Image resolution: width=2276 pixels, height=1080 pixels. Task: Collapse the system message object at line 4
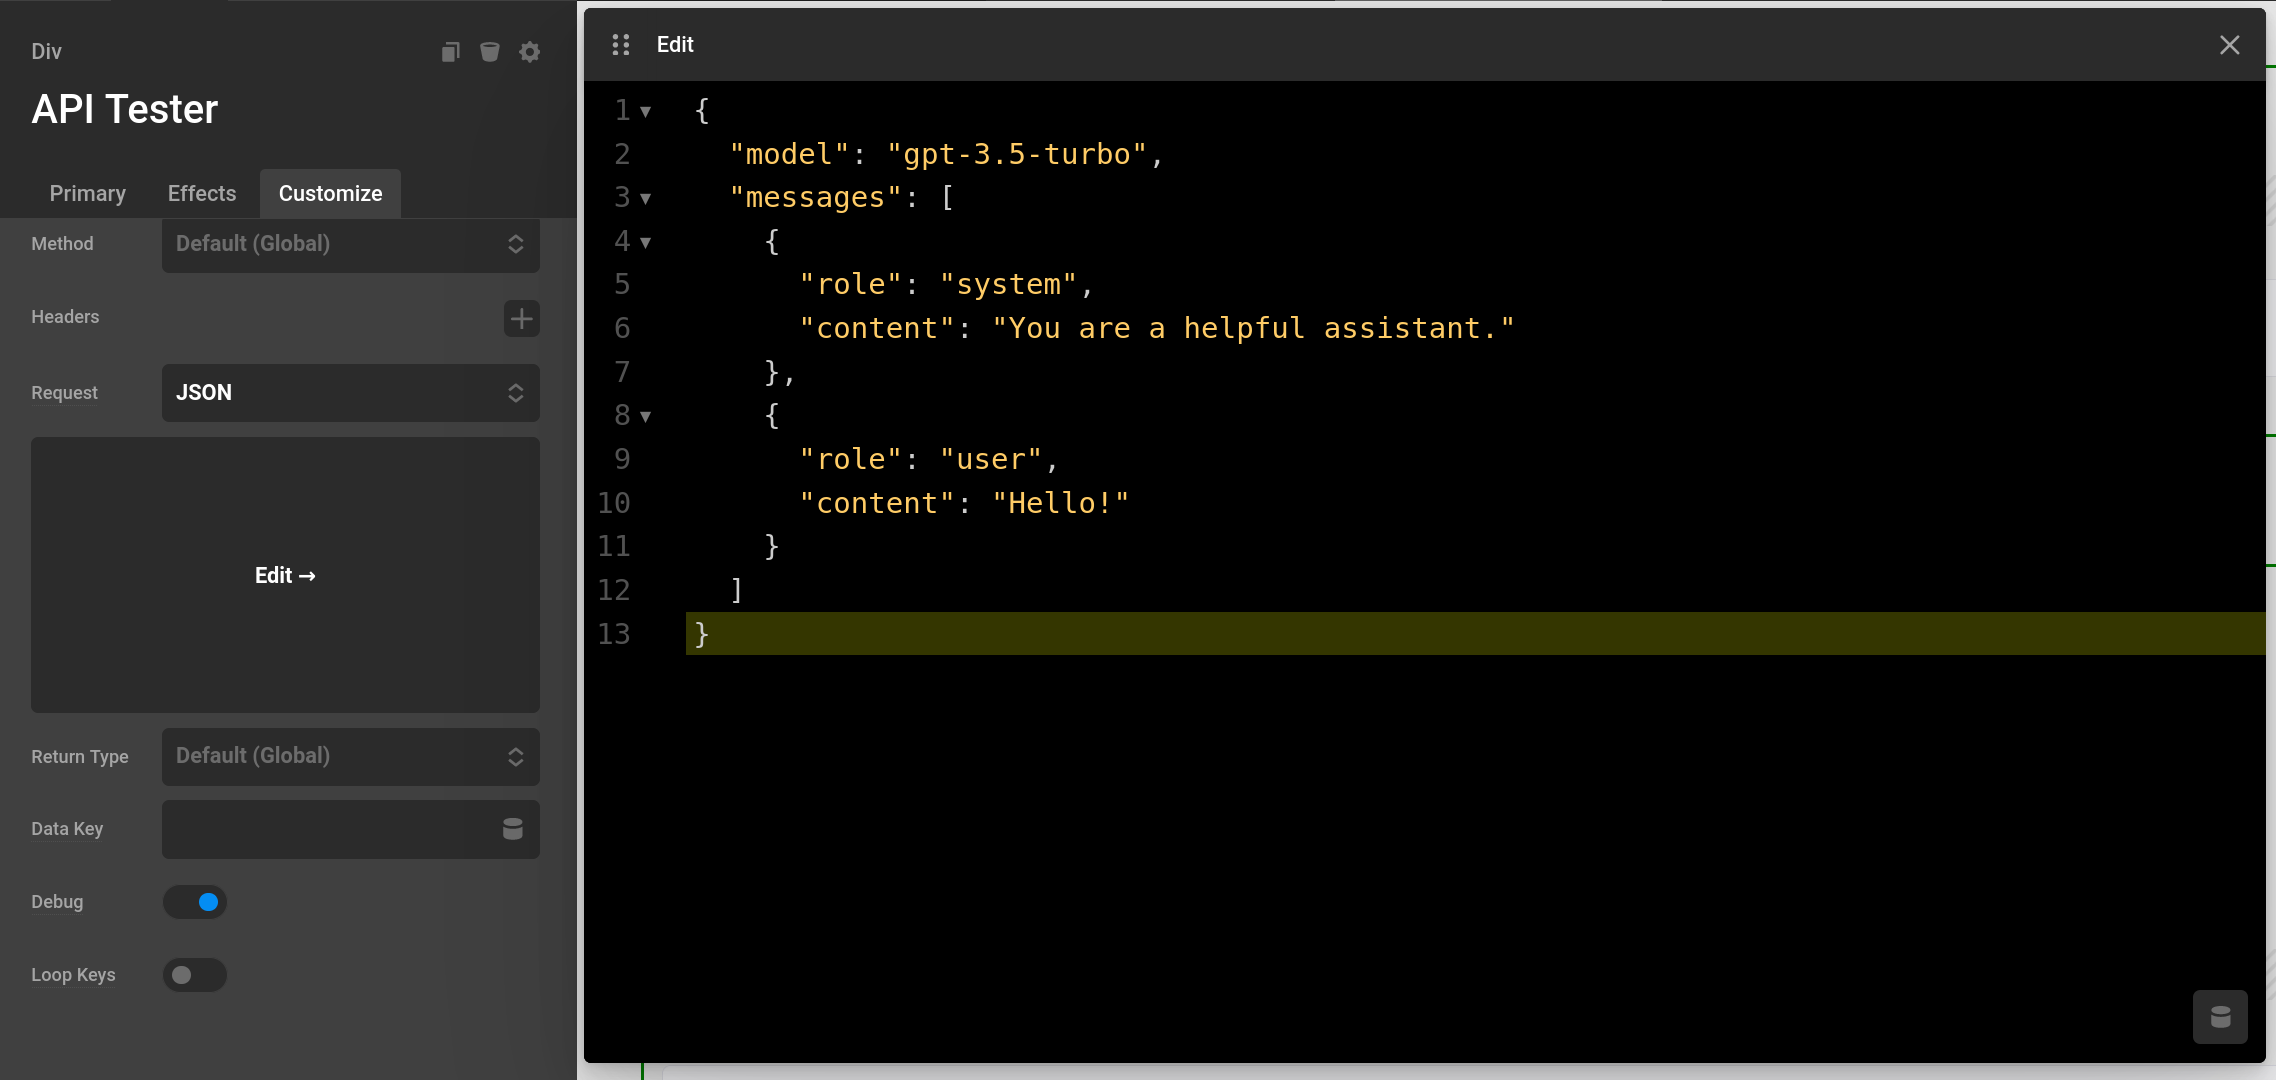(x=648, y=241)
